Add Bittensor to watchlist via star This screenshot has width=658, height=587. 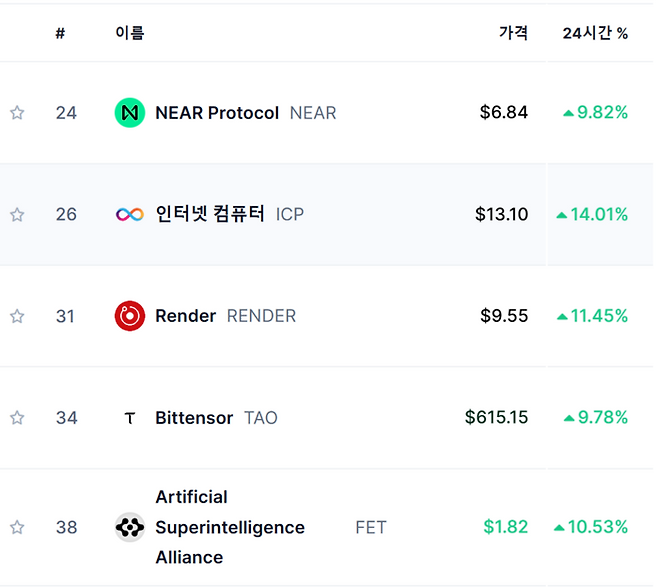[17, 418]
